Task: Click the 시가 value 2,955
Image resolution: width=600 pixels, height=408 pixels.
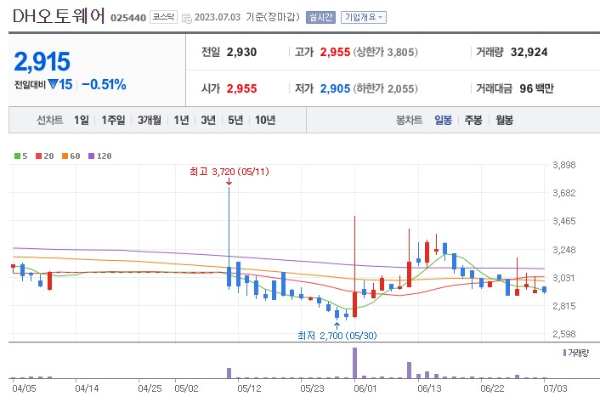Action: 241,88
